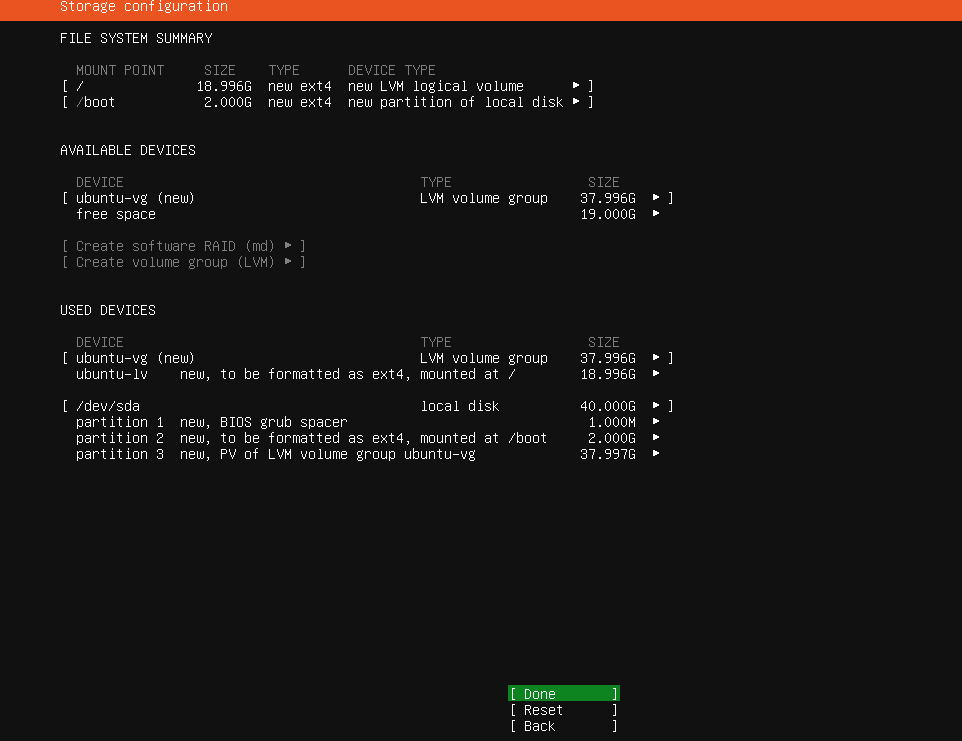Click the FILE SYSTEM SUMMARY heading
Screen dimensions: 962x741
[x=136, y=38]
